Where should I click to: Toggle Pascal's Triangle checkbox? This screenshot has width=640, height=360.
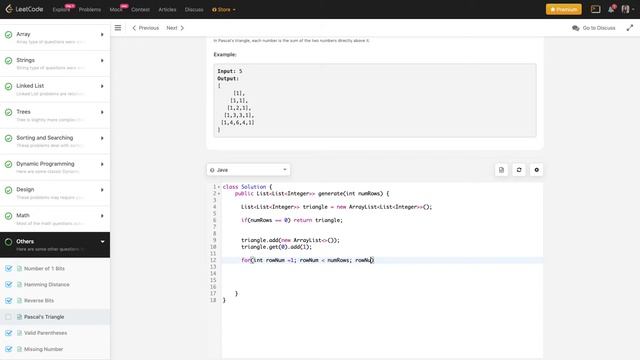8,317
